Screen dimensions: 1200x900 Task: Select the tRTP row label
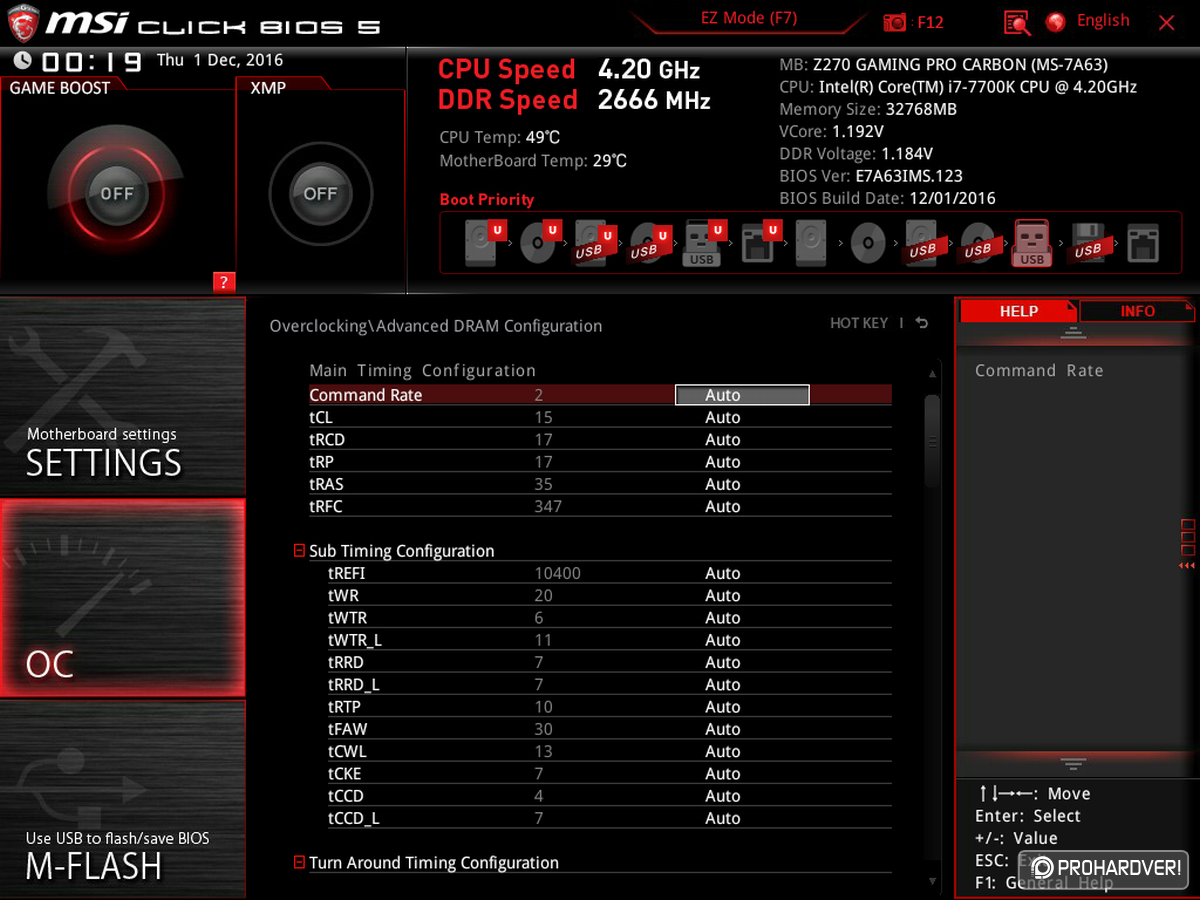344,707
